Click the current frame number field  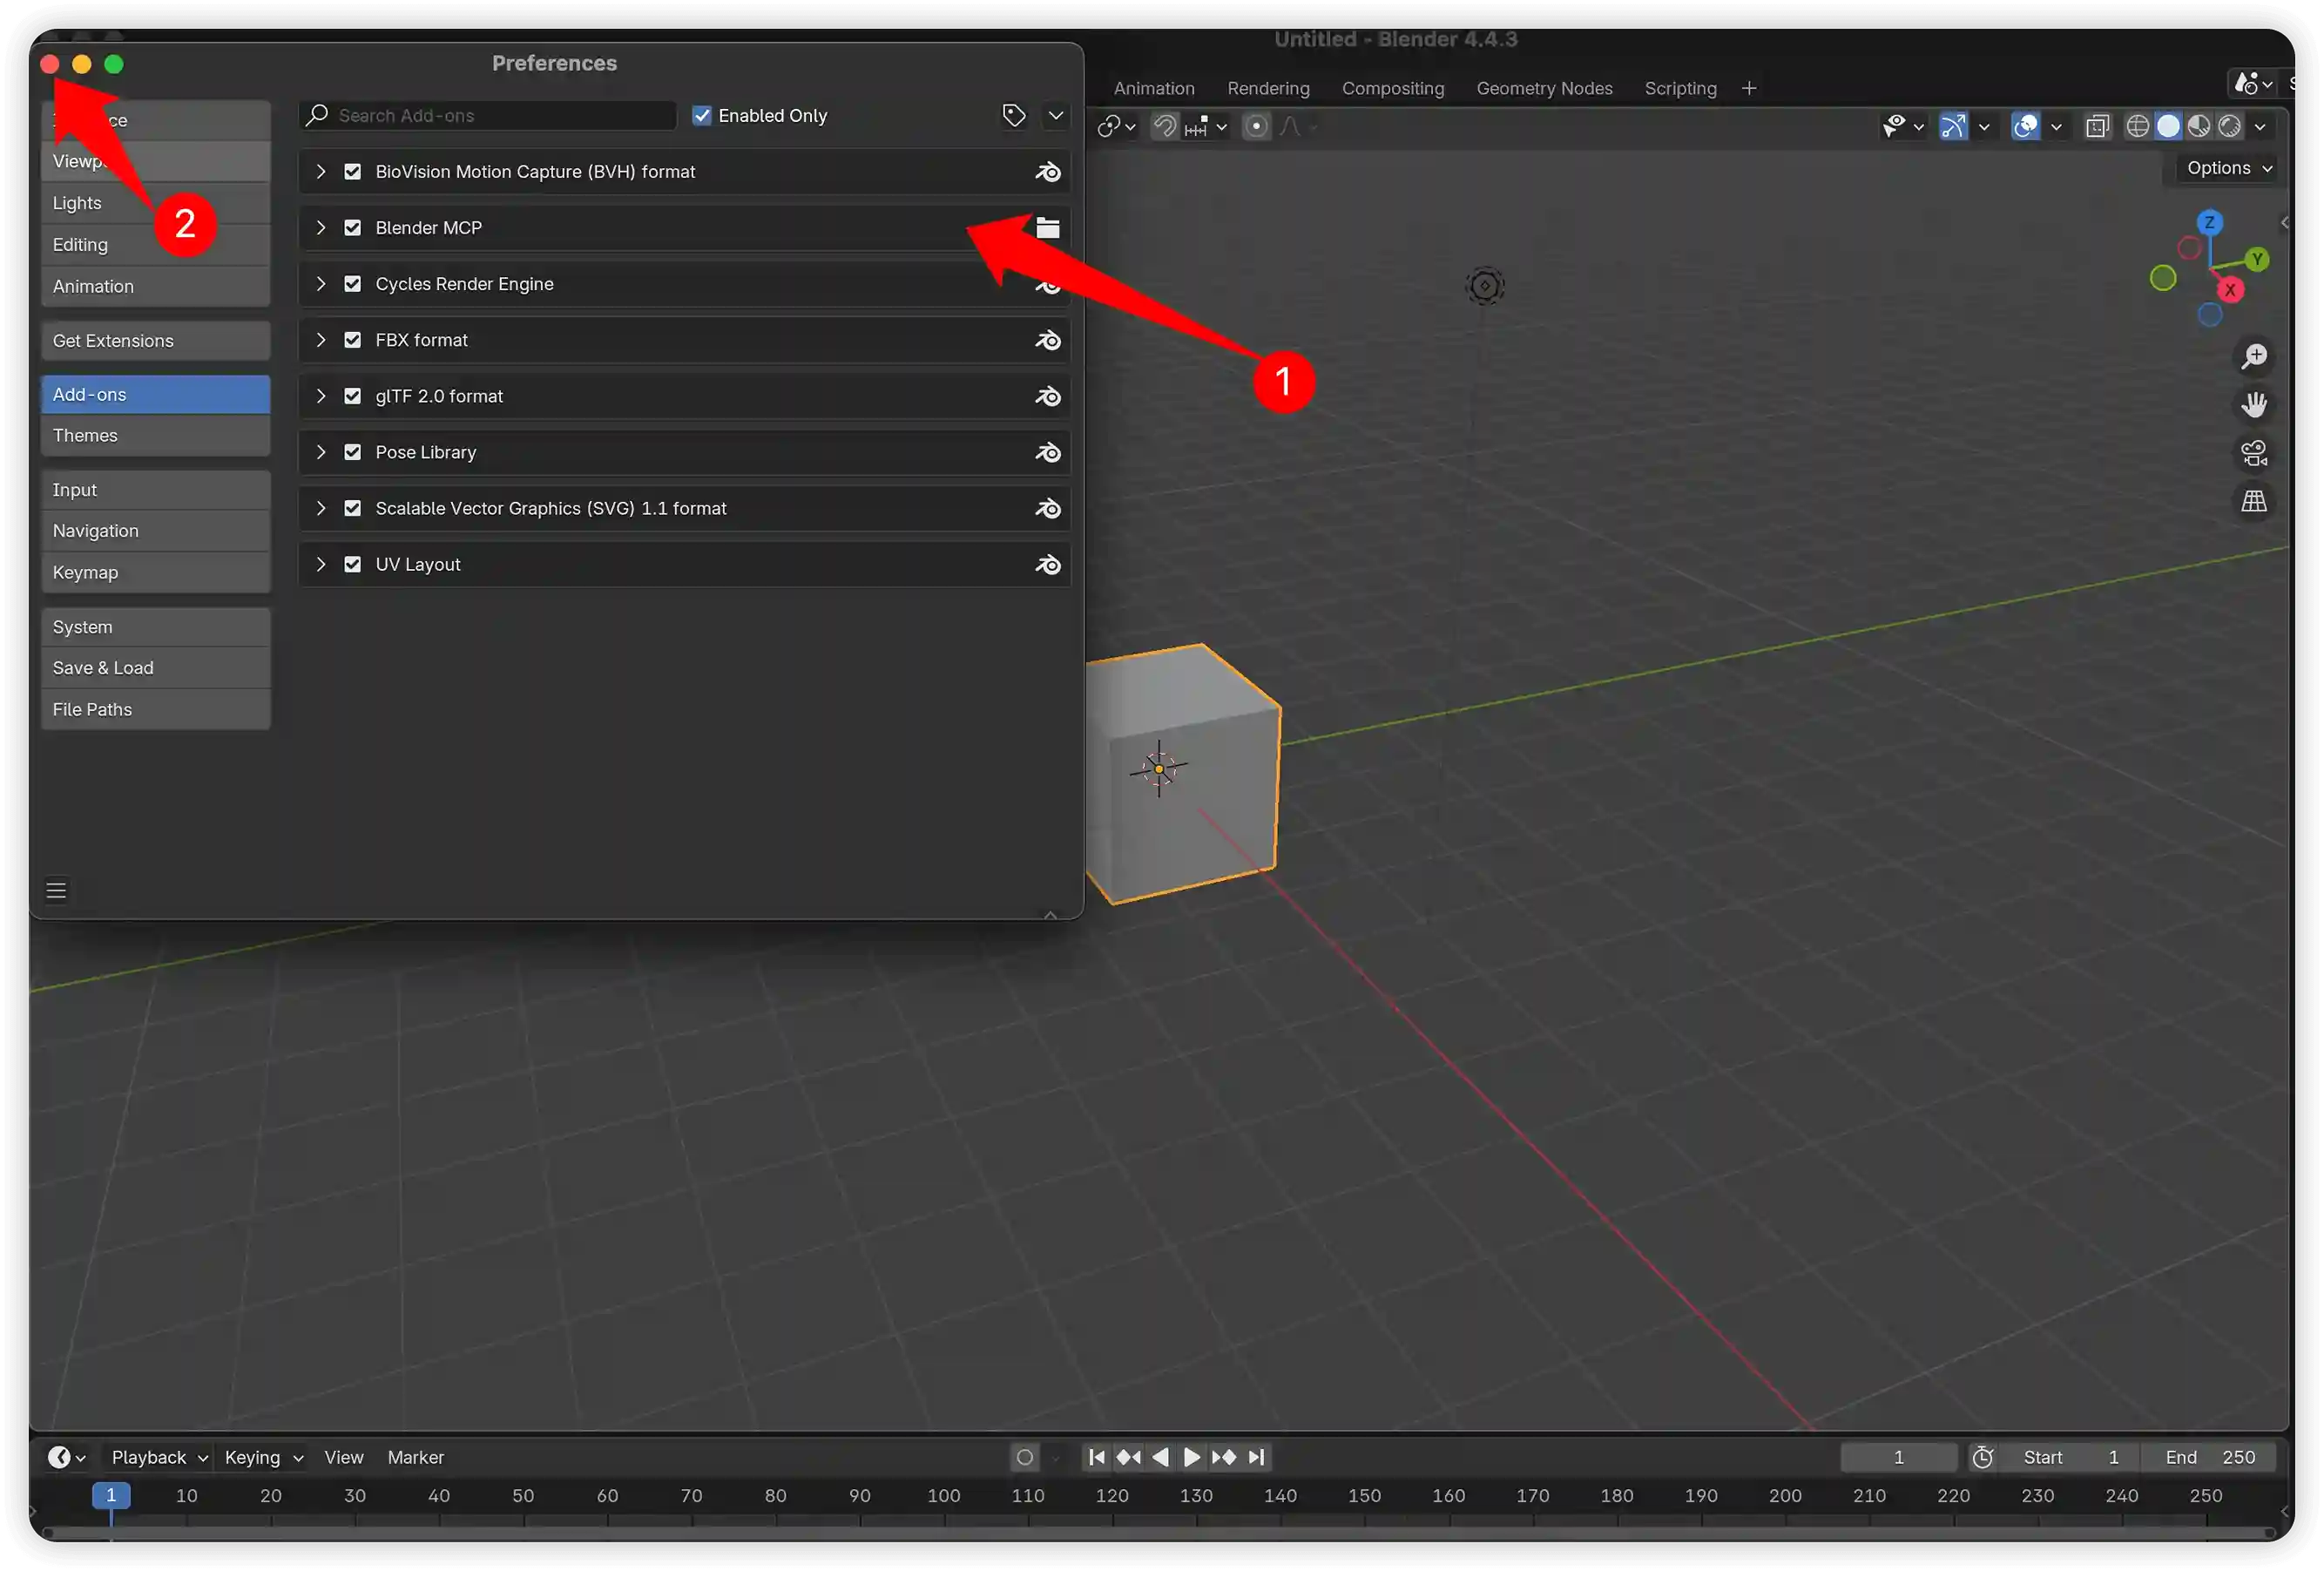pos(1898,1457)
